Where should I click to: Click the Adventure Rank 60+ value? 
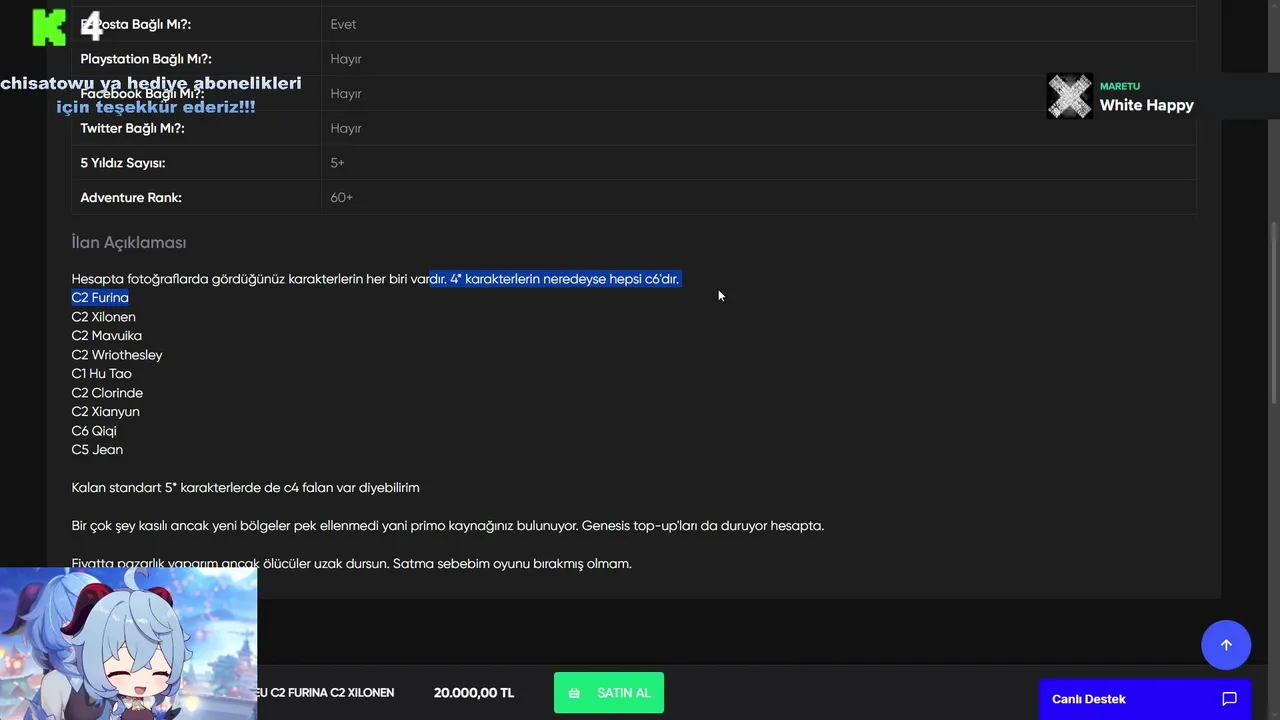pyautogui.click(x=342, y=198)
